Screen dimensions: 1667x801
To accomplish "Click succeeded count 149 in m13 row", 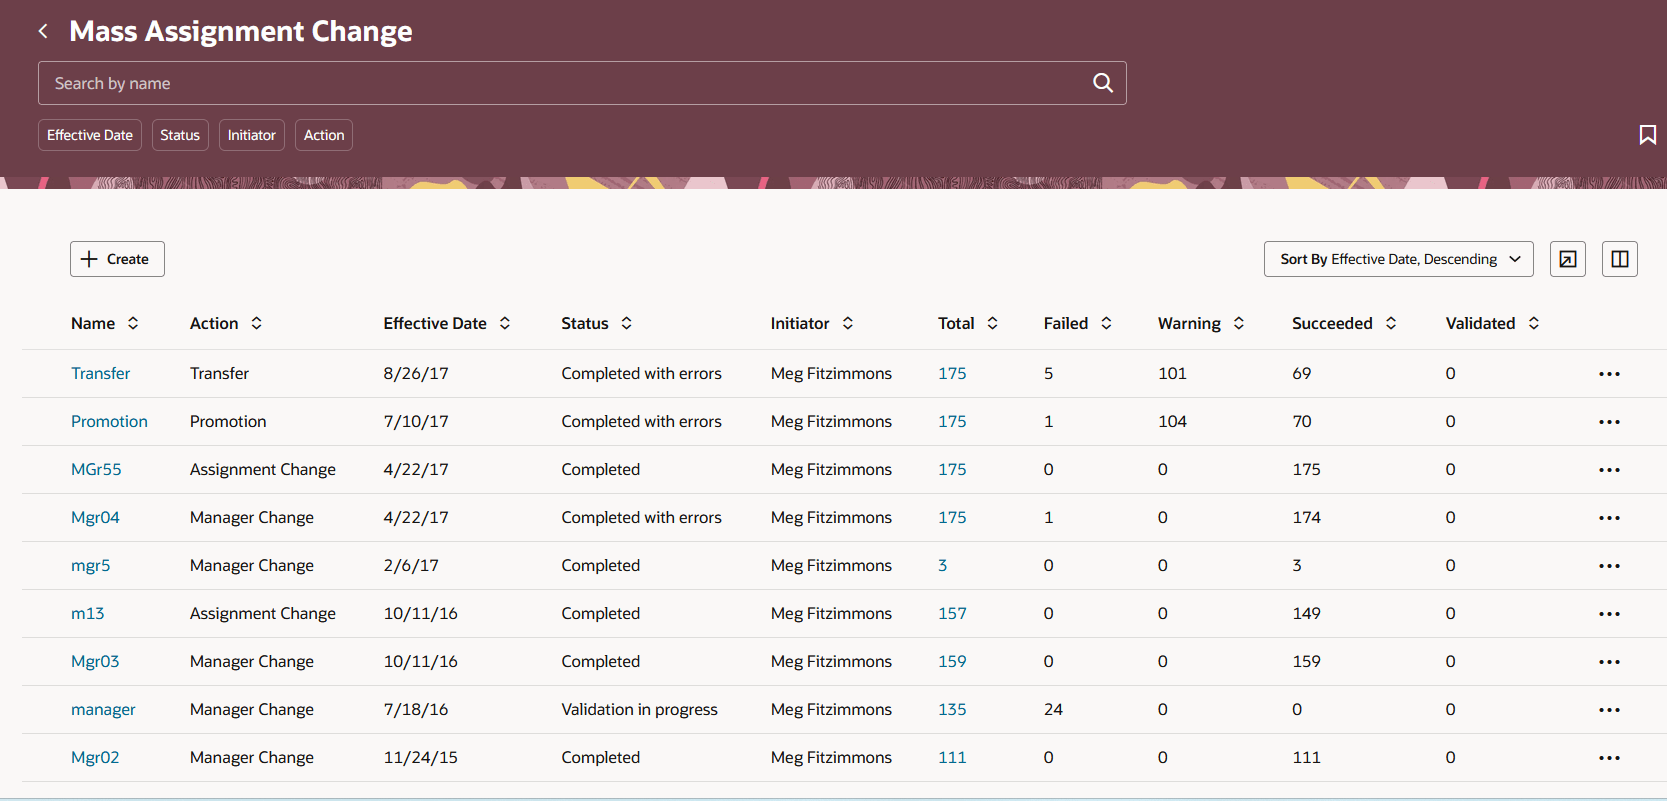I will [1306, 613].
